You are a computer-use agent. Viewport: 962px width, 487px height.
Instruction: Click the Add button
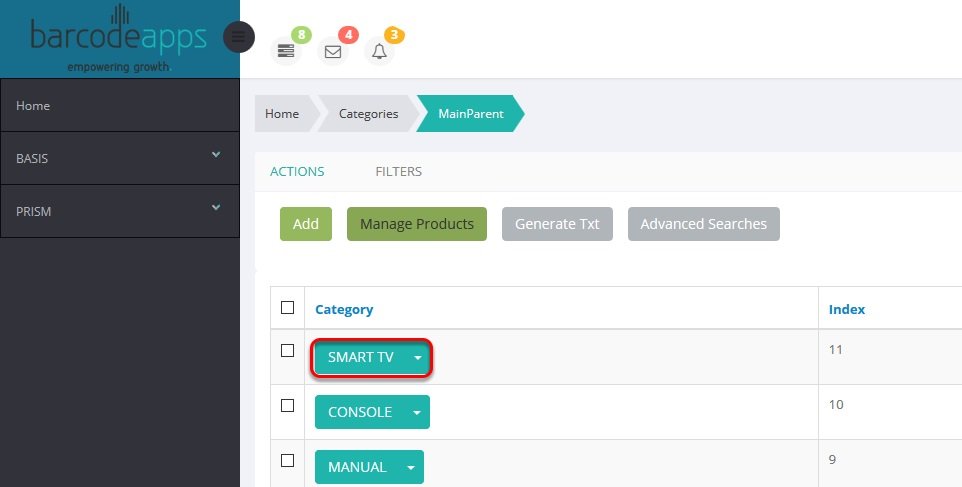(306, 224)
